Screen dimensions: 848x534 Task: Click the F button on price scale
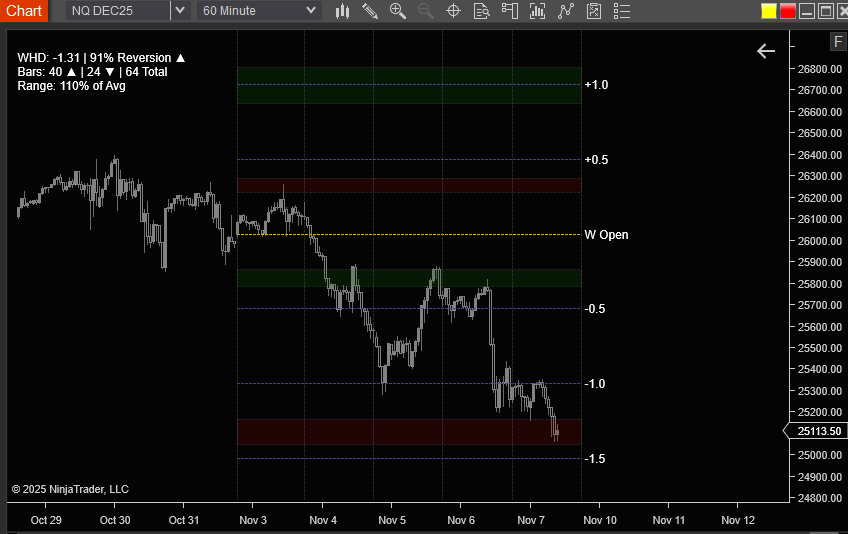pos(838,42)
